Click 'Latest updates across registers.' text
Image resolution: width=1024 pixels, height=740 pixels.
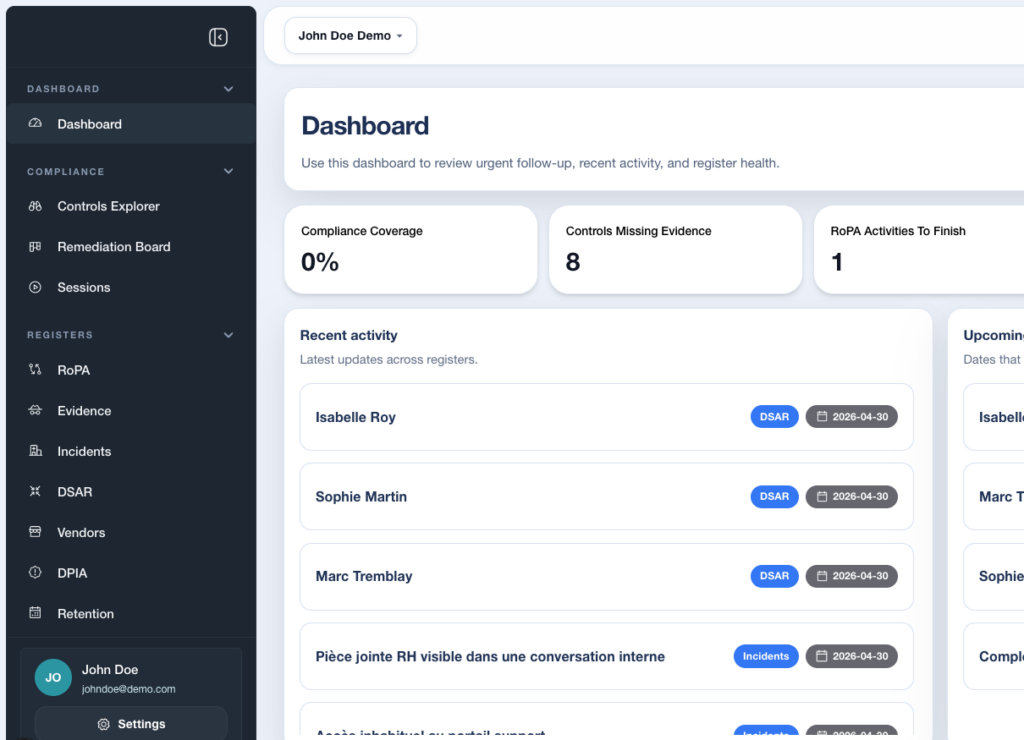tap(389, 359)
